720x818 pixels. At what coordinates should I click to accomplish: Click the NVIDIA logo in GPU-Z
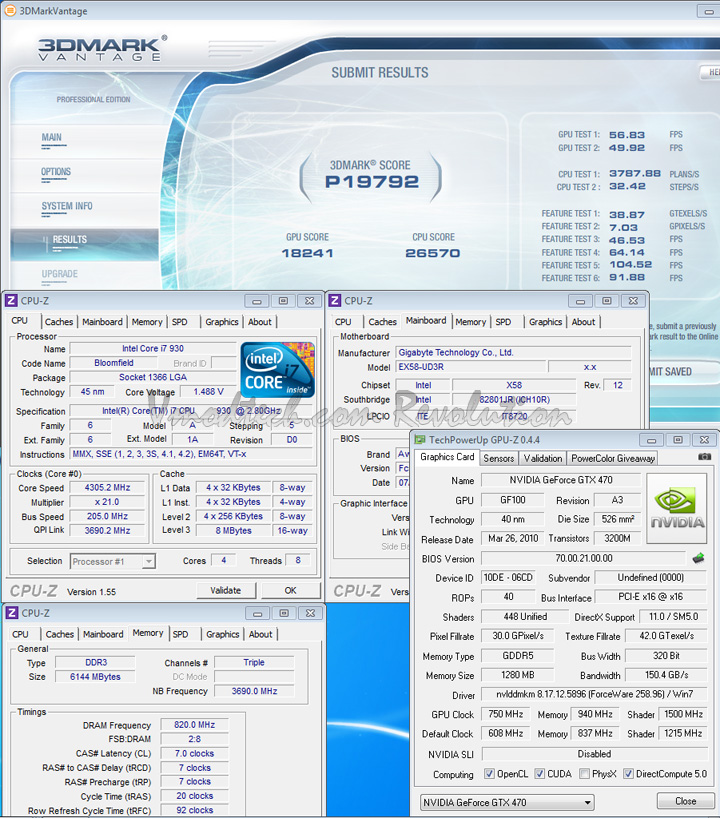[677, 509]
